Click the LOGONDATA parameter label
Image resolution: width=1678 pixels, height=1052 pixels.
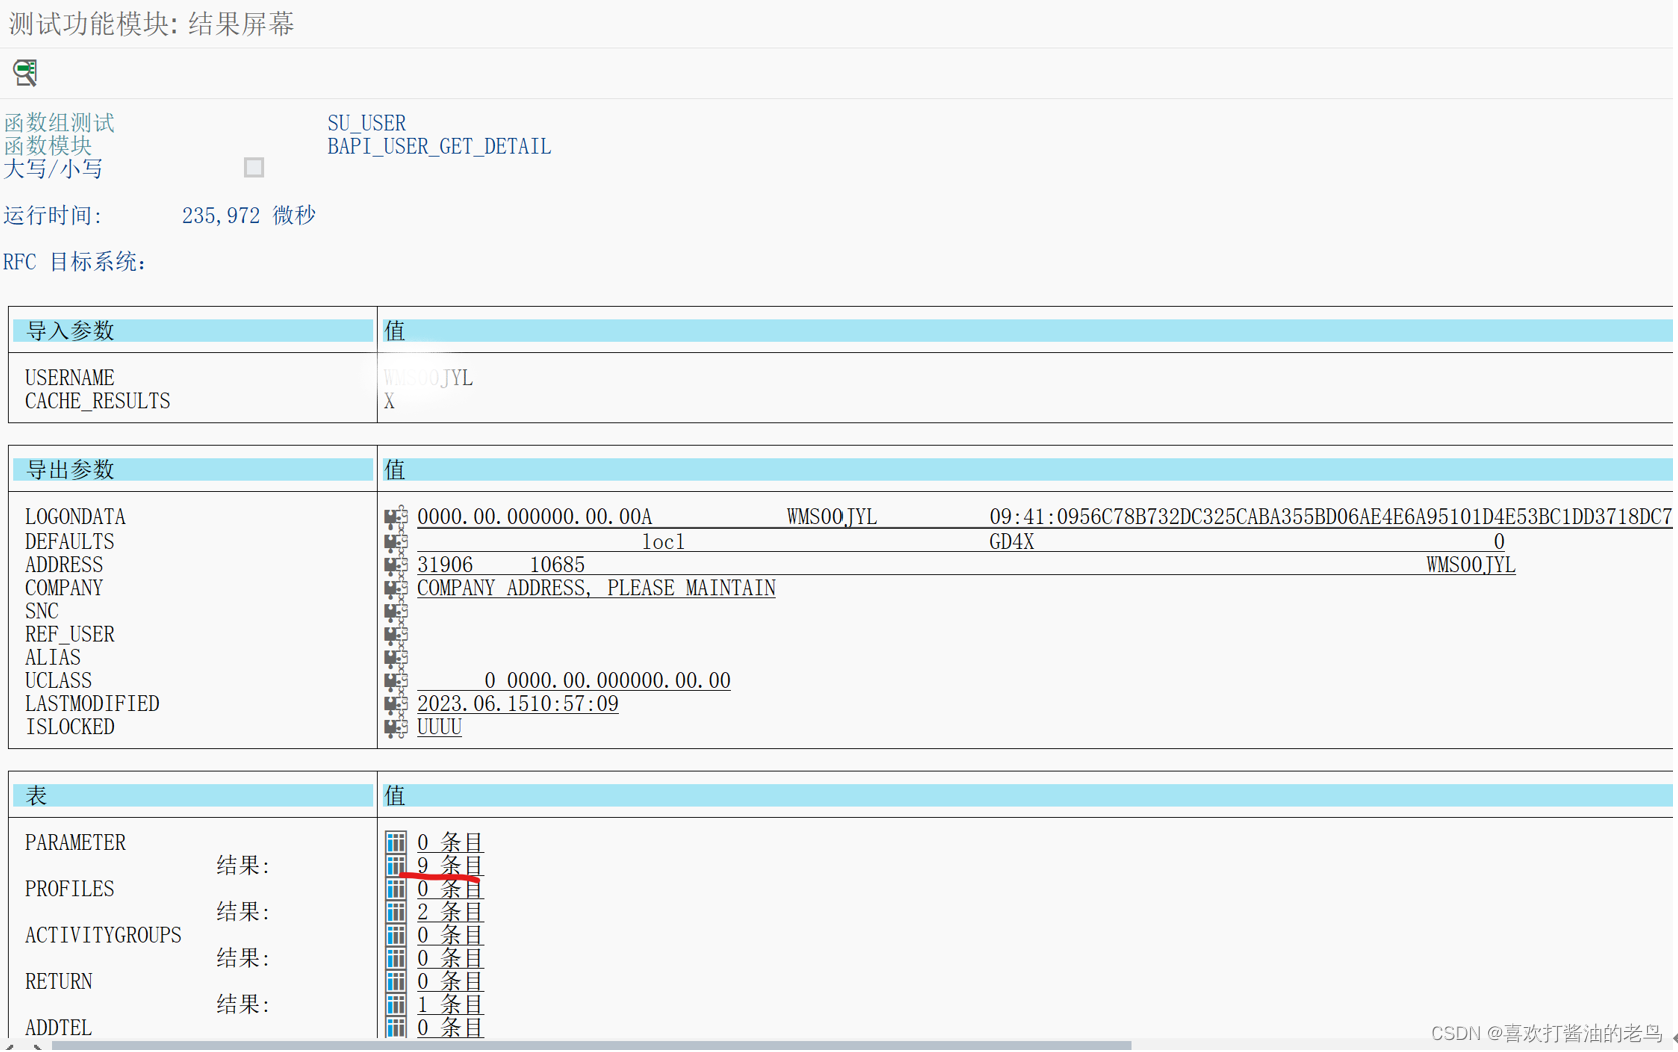[x=75, y=517]
